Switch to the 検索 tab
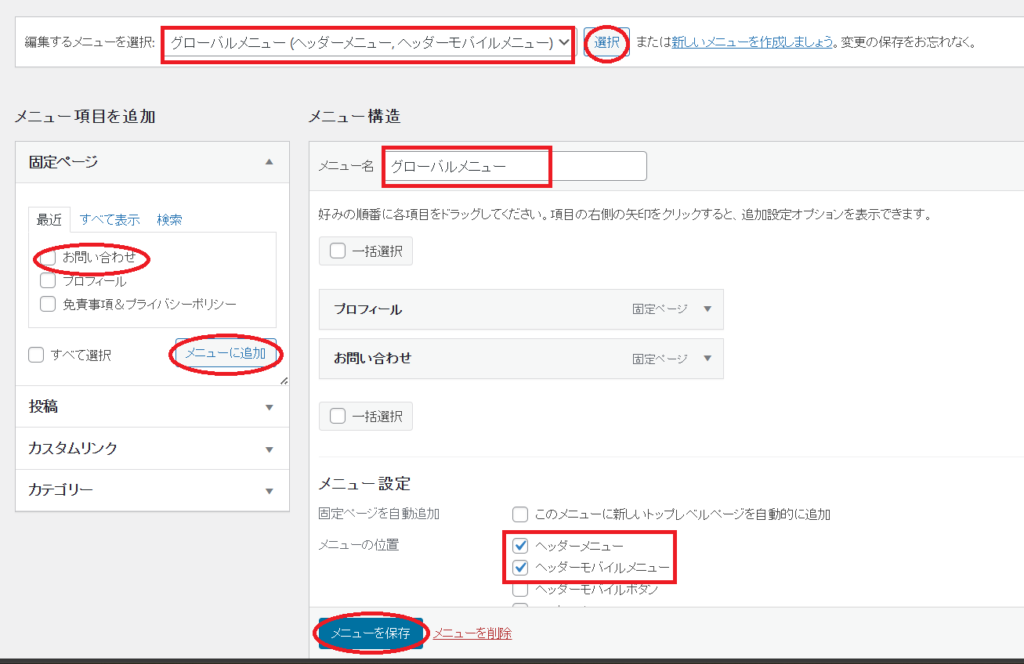 [x=169, y=220]
